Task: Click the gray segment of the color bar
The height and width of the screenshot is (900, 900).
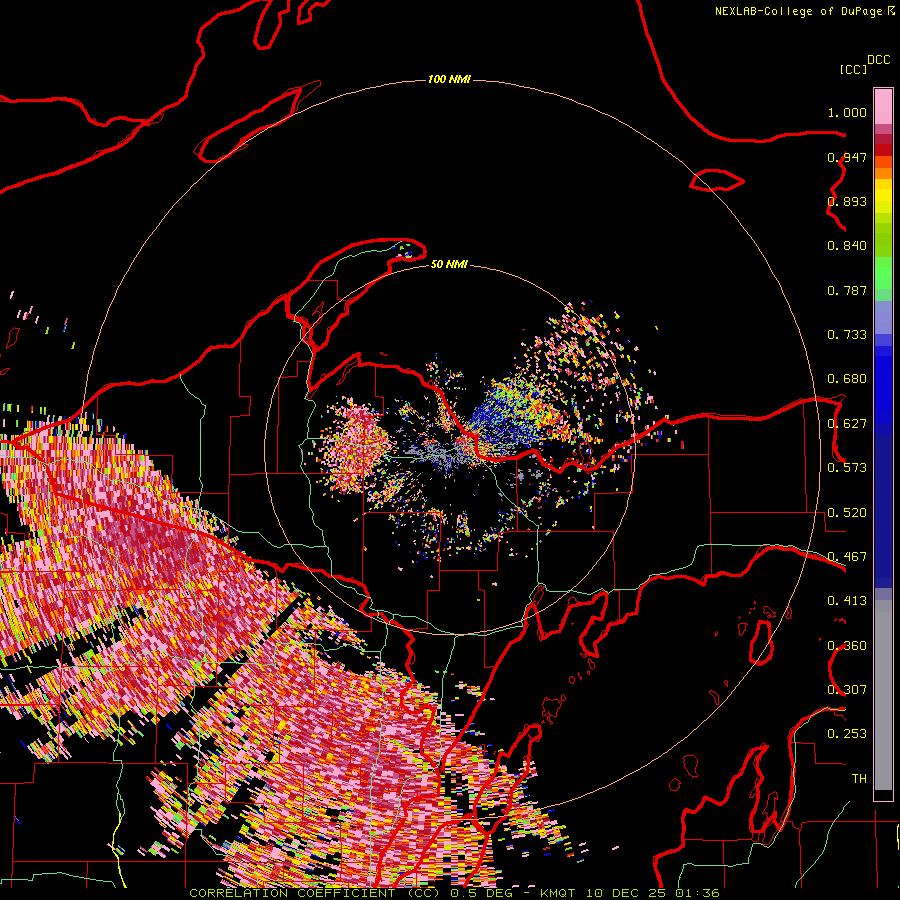Action: point(883,695)
